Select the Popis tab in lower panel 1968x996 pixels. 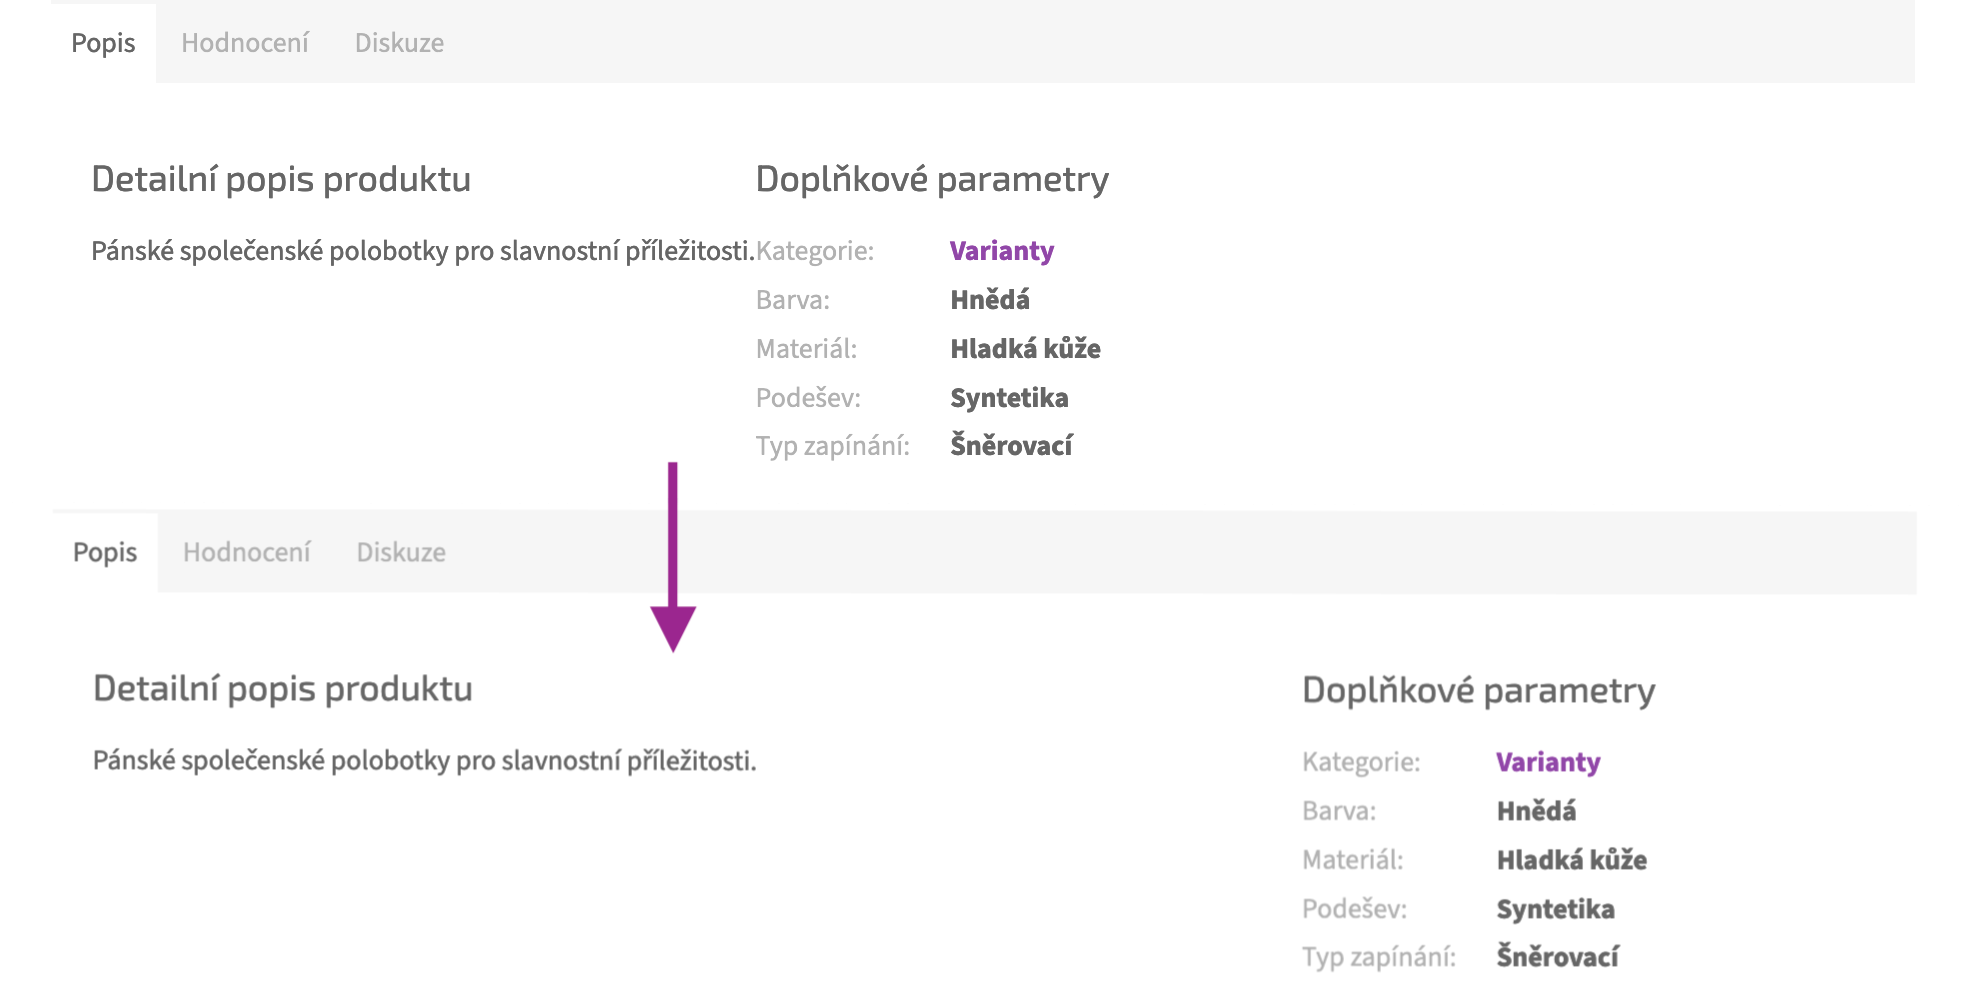pos(105,552)
